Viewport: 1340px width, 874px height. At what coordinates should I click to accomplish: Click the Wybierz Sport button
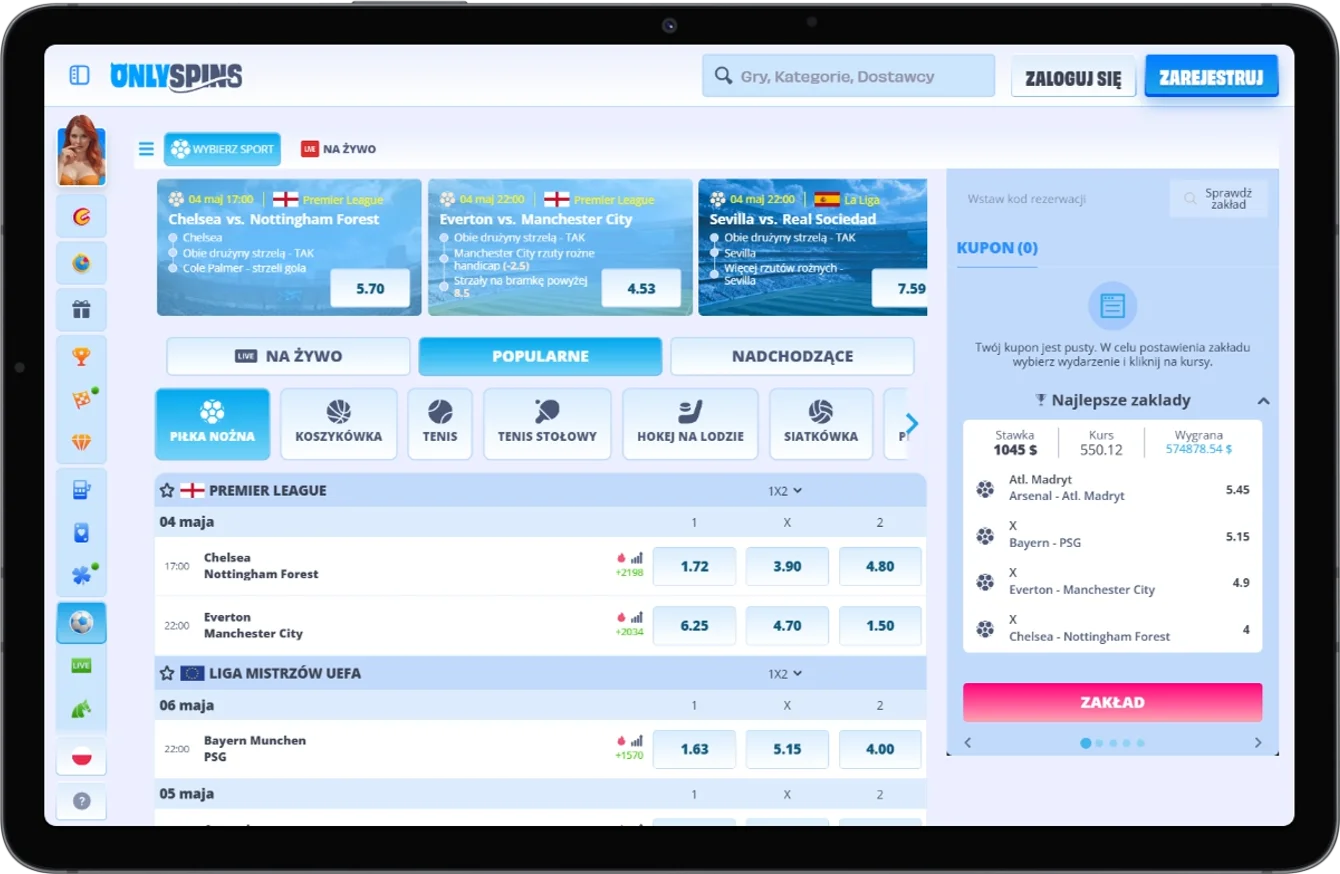[x=222, y=149]
